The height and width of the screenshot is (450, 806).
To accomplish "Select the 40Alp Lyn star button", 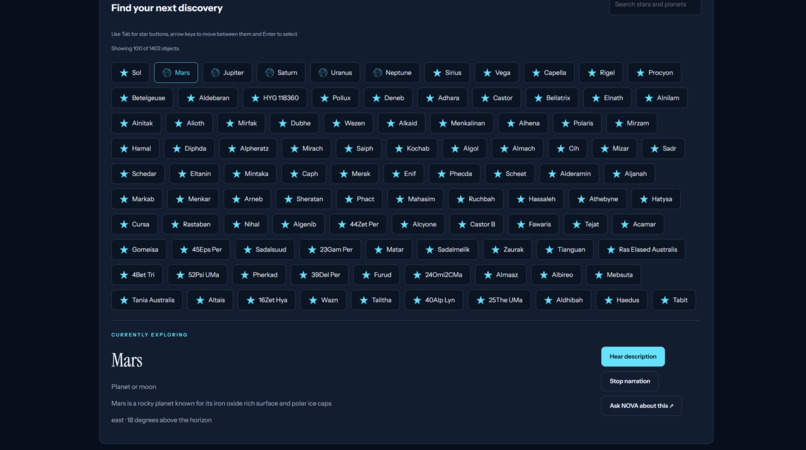I will [434, 300].
